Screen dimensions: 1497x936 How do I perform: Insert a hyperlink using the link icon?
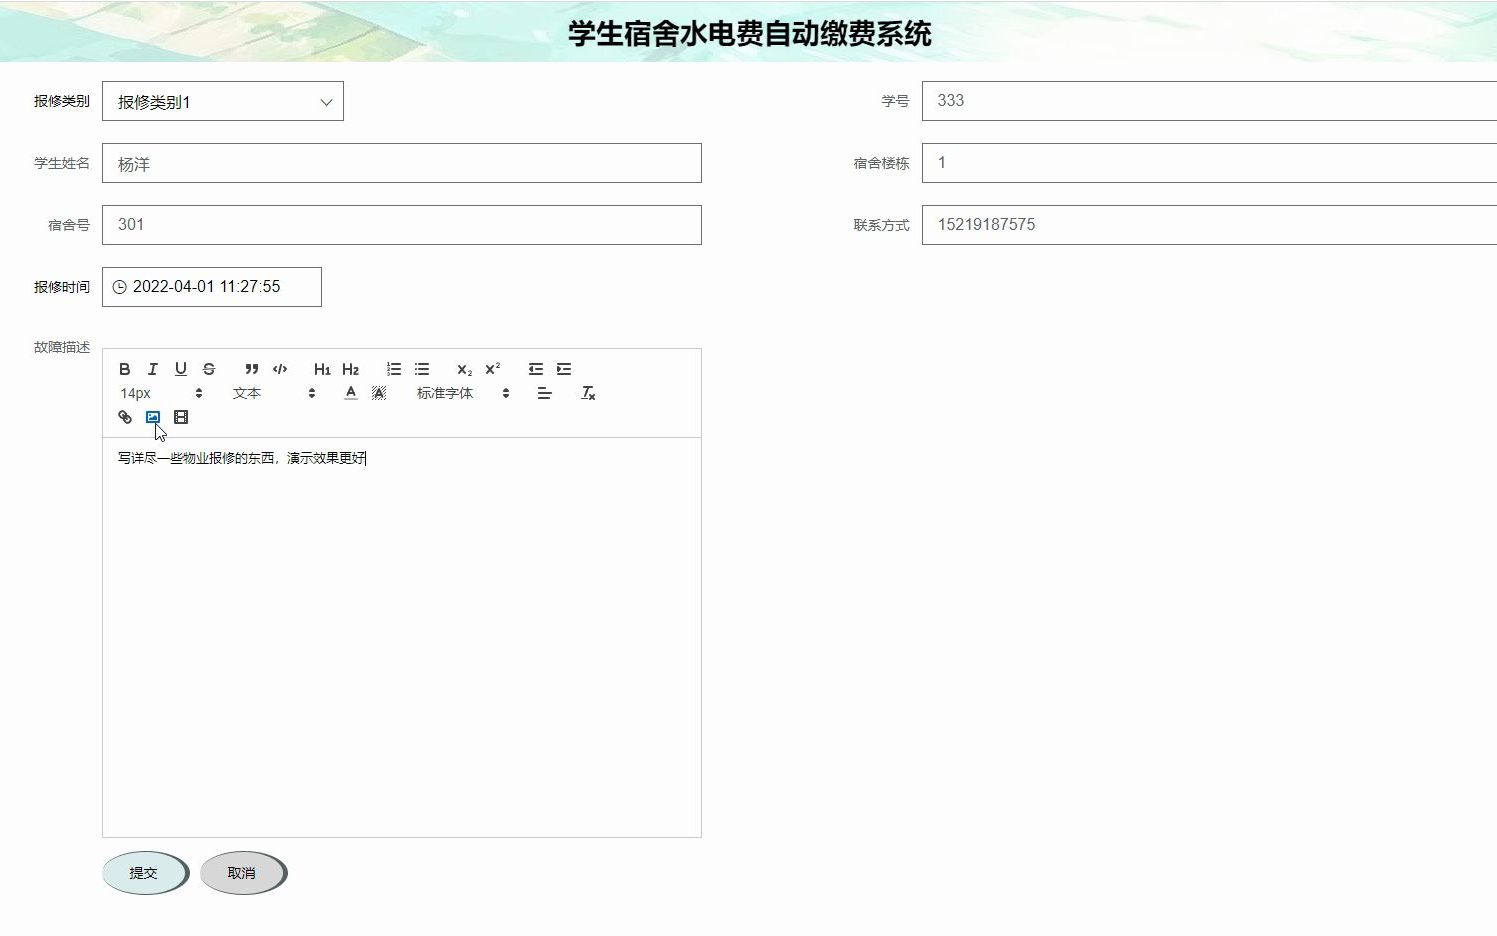[x=125, y=417]
